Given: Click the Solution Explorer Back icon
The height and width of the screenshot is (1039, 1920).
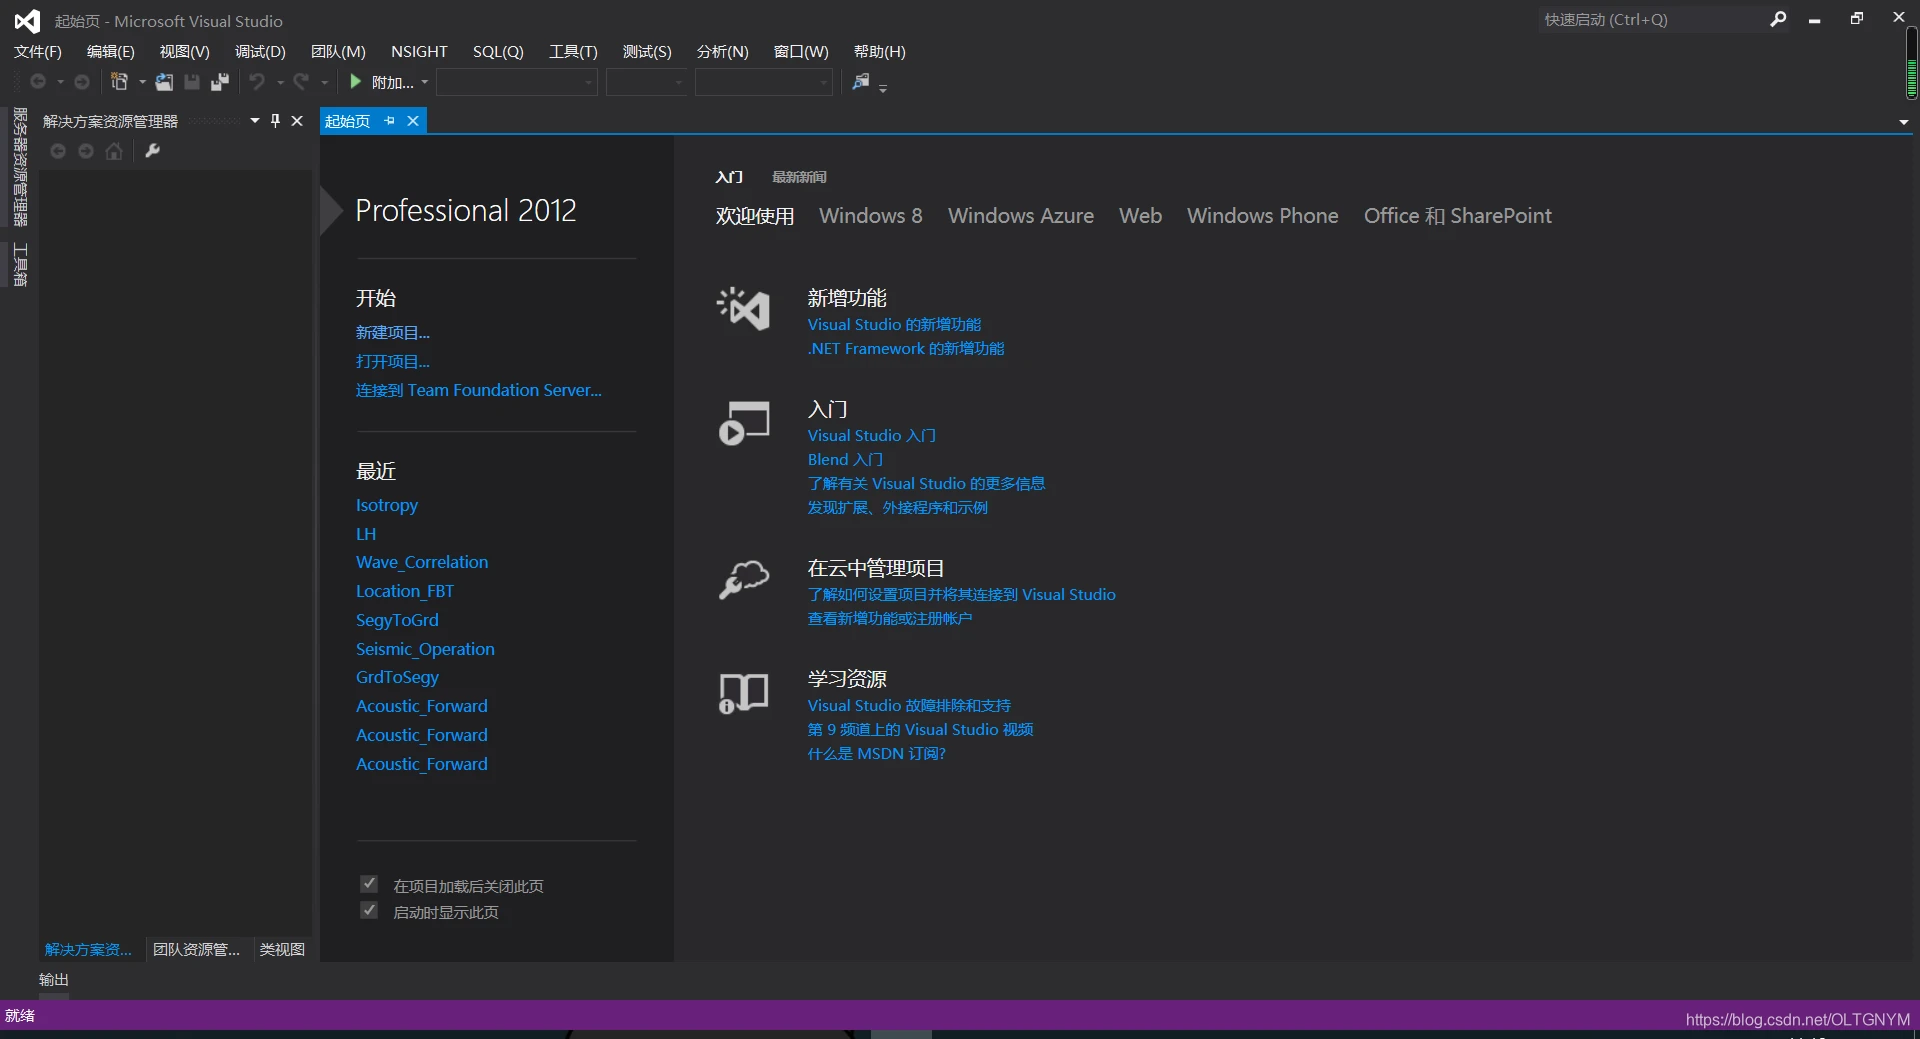Looking at the screenshot, I should tap(58, 151).
